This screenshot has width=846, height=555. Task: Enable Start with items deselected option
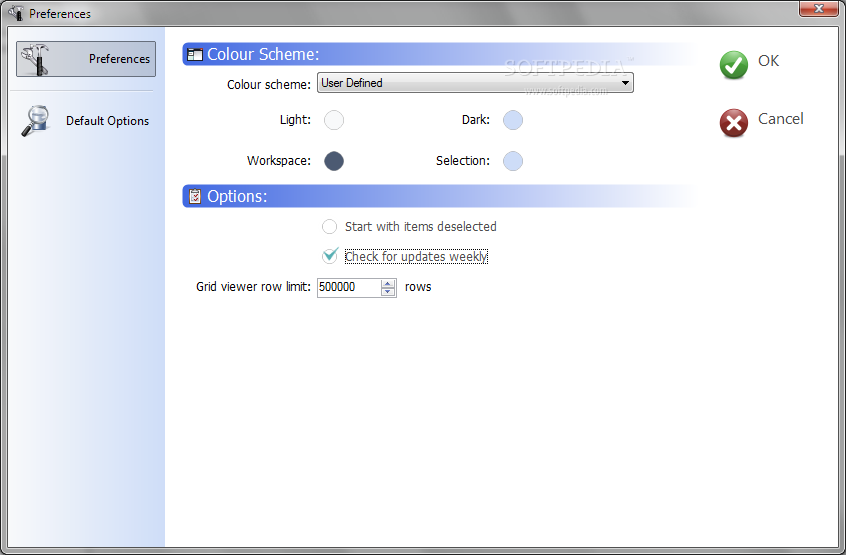click(x=330, y=227)
